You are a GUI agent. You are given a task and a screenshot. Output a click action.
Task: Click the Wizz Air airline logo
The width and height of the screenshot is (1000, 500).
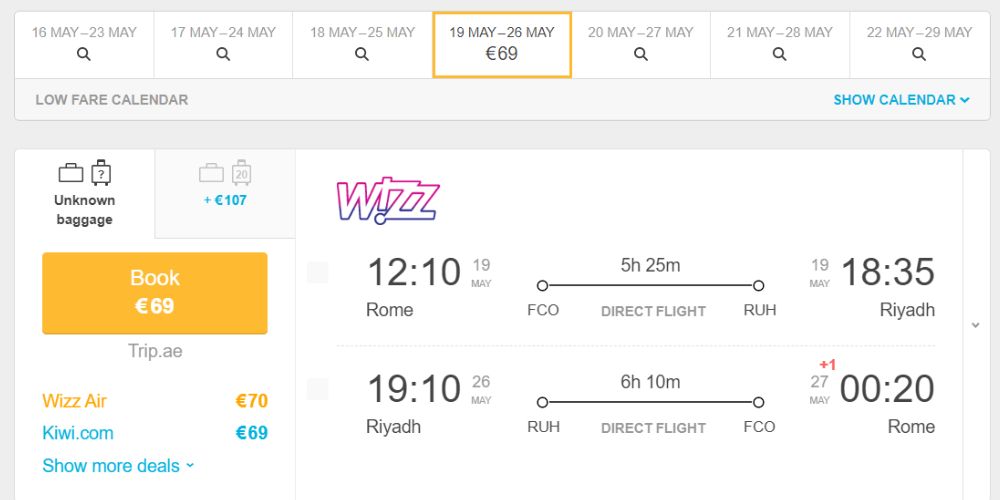(388, 201)
